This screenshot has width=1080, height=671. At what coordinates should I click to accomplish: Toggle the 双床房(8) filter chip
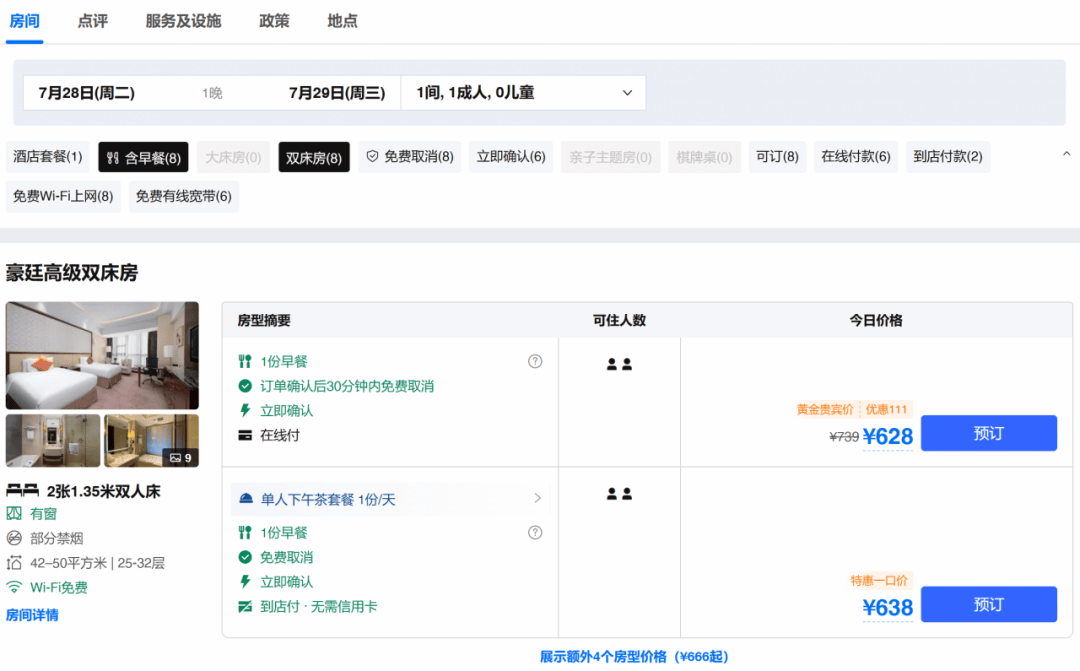pos(314,158)
